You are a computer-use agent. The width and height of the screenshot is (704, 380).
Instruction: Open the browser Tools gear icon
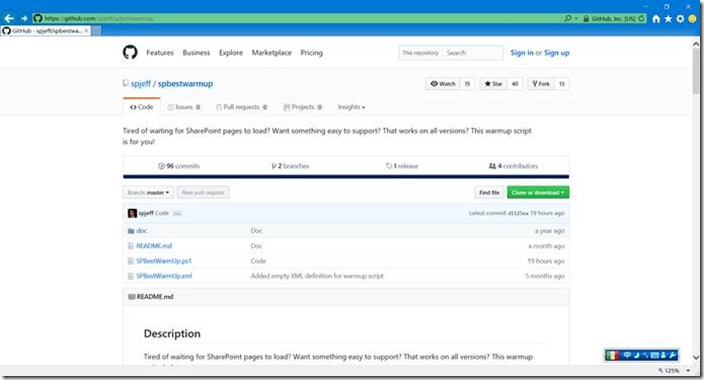(680, 18)
